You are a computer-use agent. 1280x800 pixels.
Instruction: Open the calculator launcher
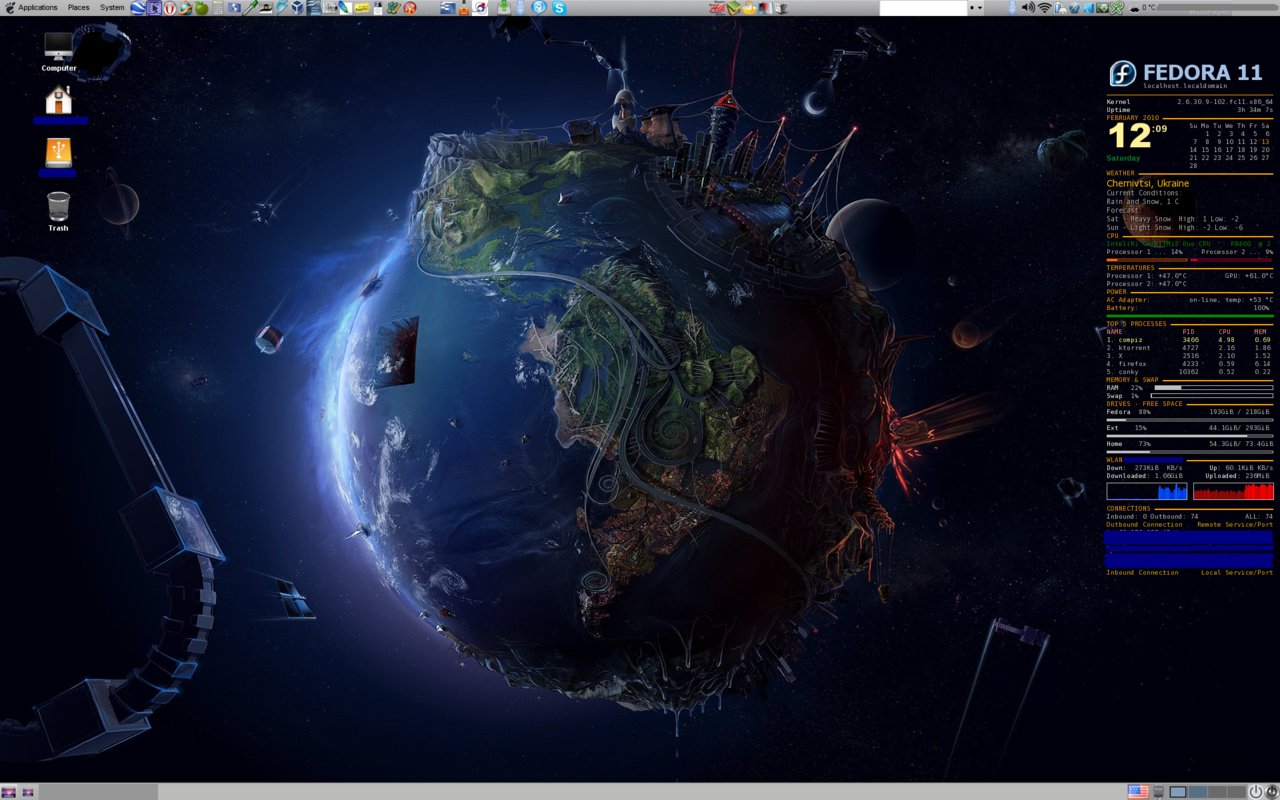coord(217,8)
